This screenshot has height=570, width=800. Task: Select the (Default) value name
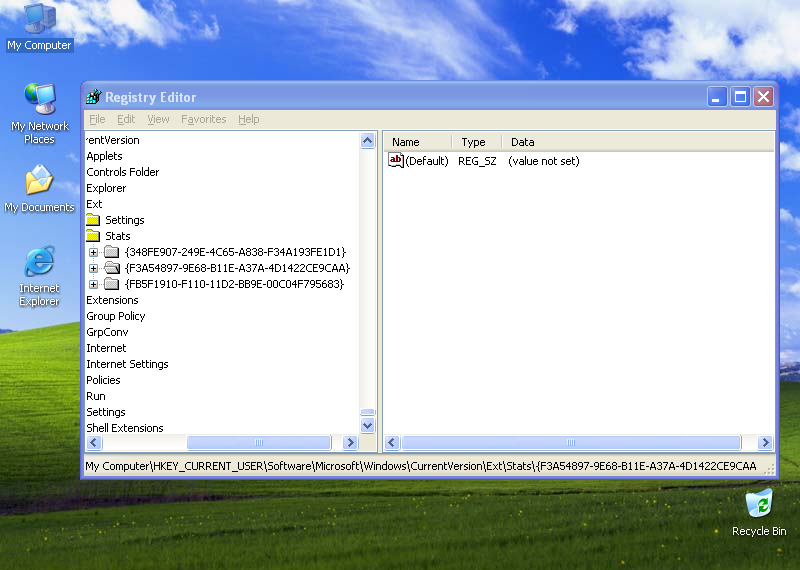pos(427,161)
